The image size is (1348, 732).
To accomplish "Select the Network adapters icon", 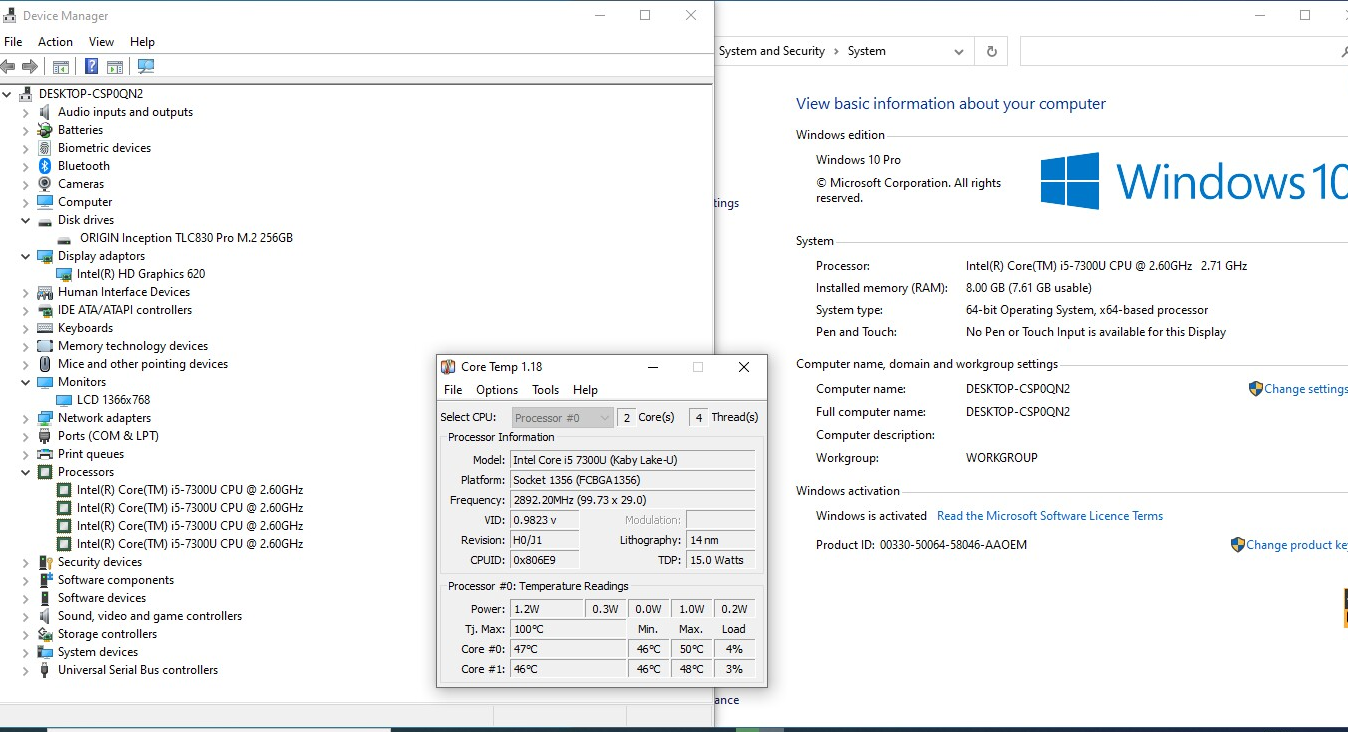I will click(45, 418).
